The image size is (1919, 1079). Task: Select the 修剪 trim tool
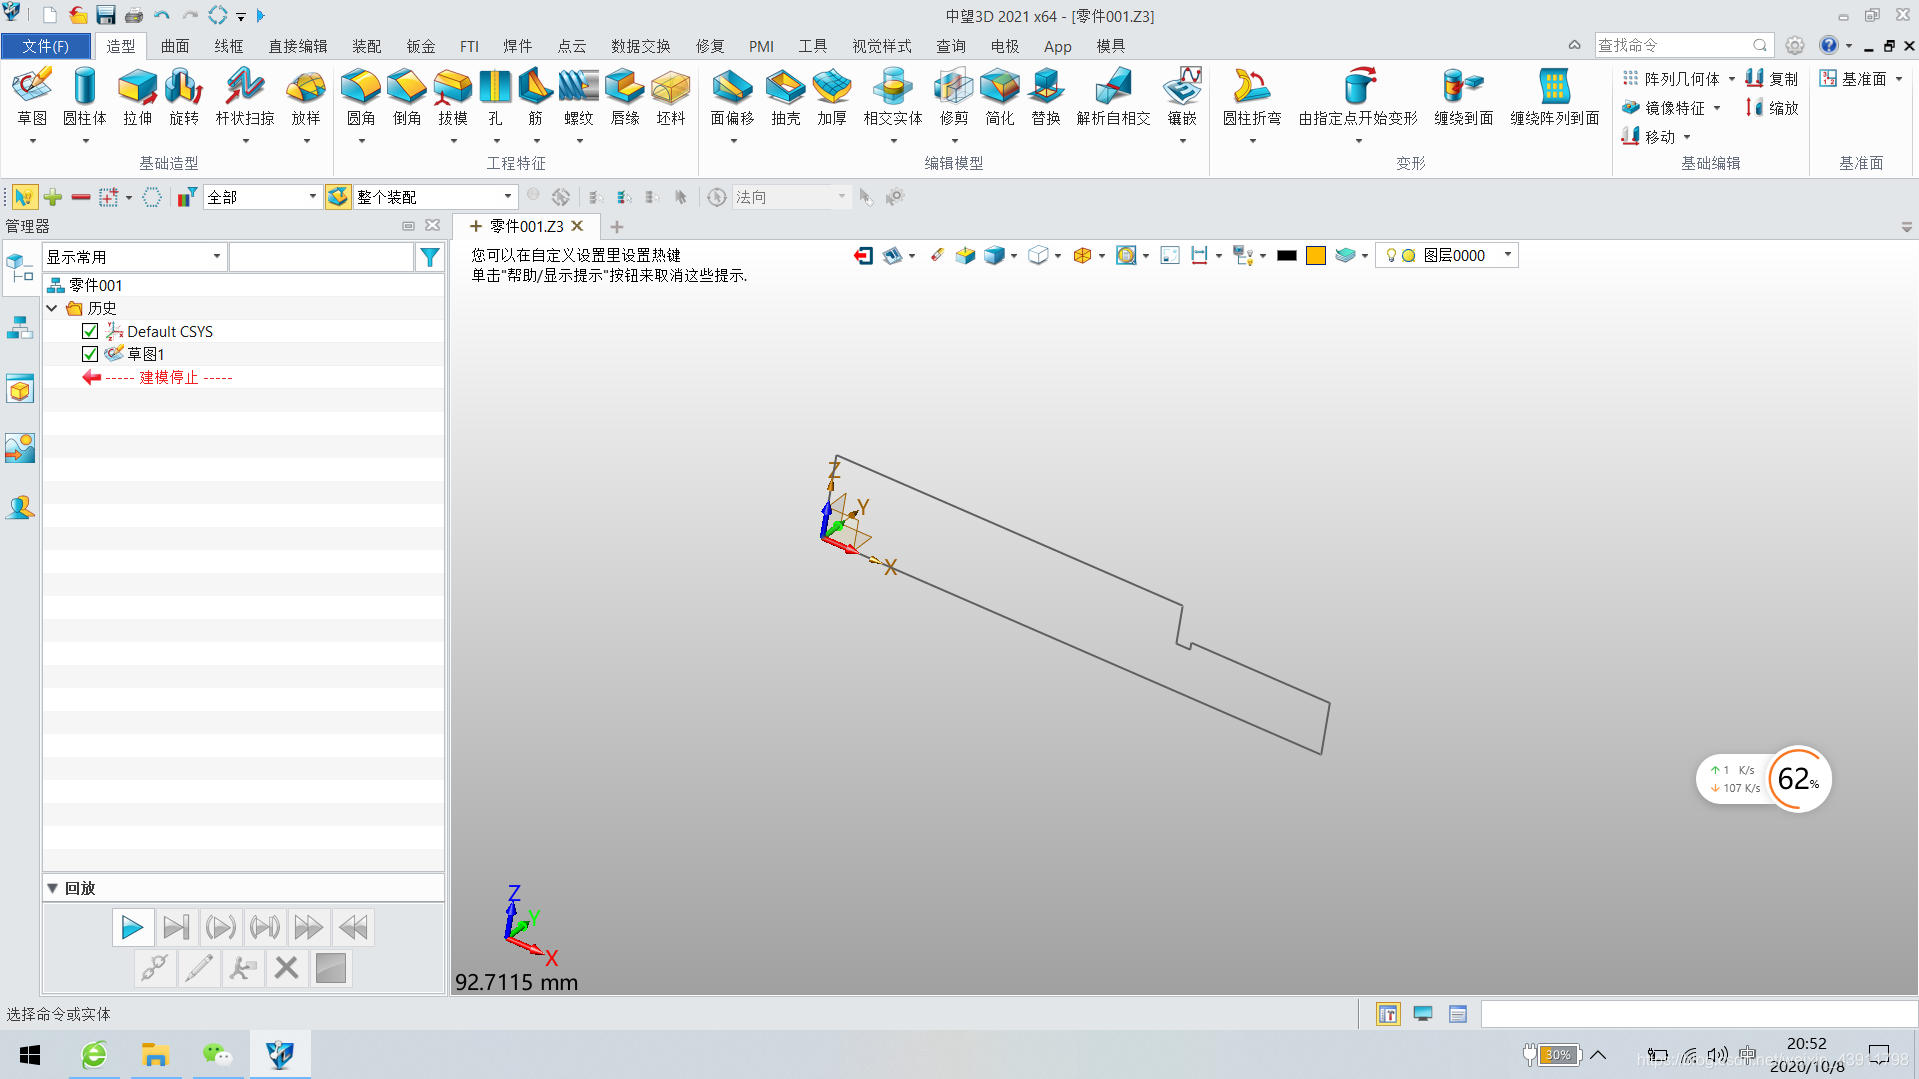click(x=954, y=98)
